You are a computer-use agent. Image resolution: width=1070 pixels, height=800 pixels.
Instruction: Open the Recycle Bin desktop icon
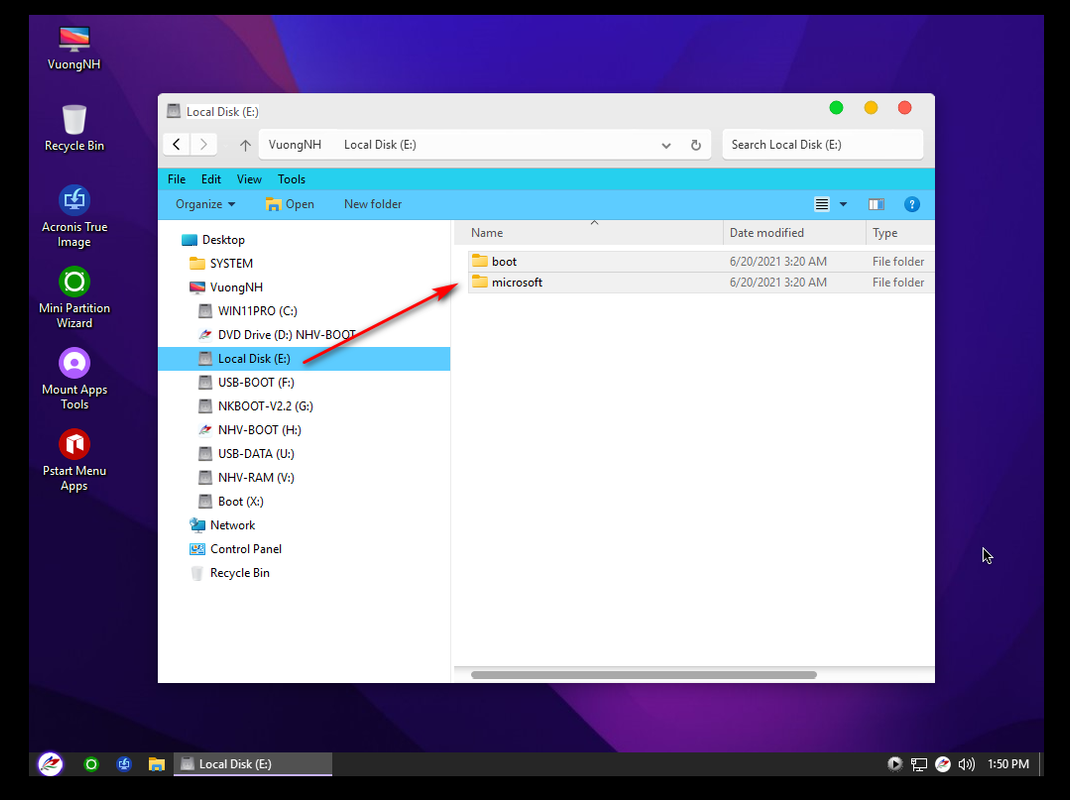[74, 128]
